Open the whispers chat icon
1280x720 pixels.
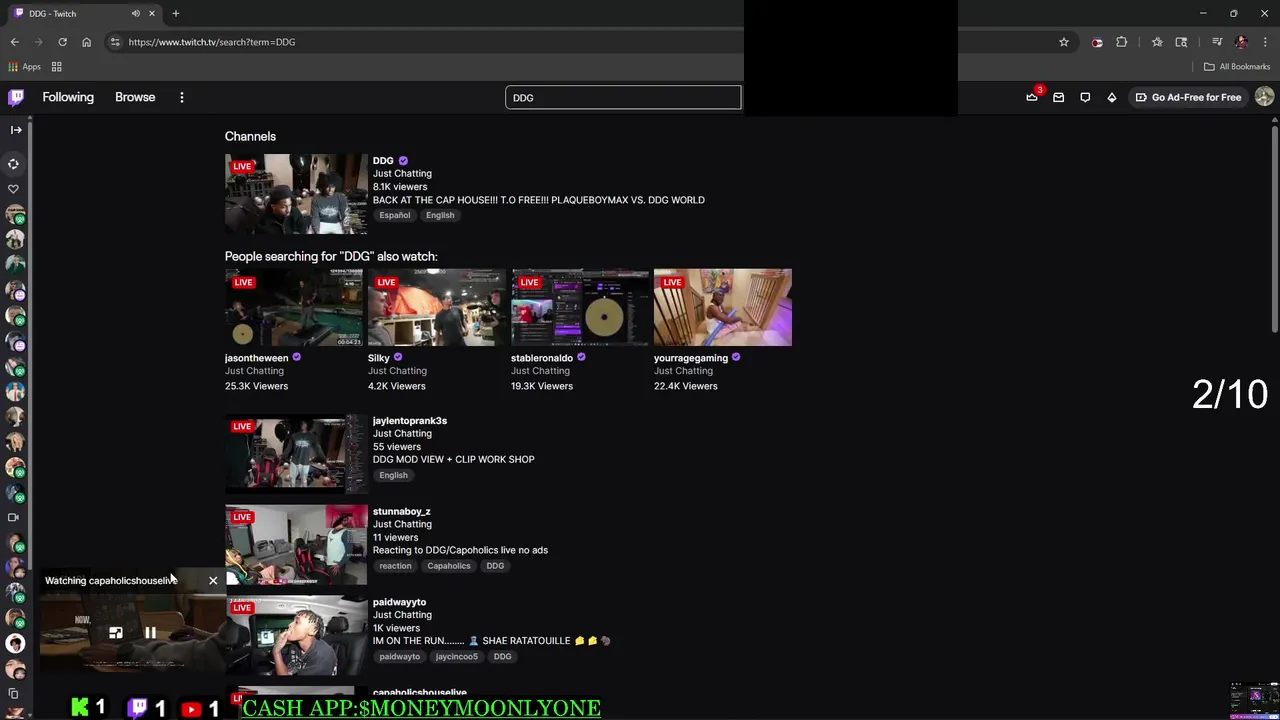[x=1085, y=97]
